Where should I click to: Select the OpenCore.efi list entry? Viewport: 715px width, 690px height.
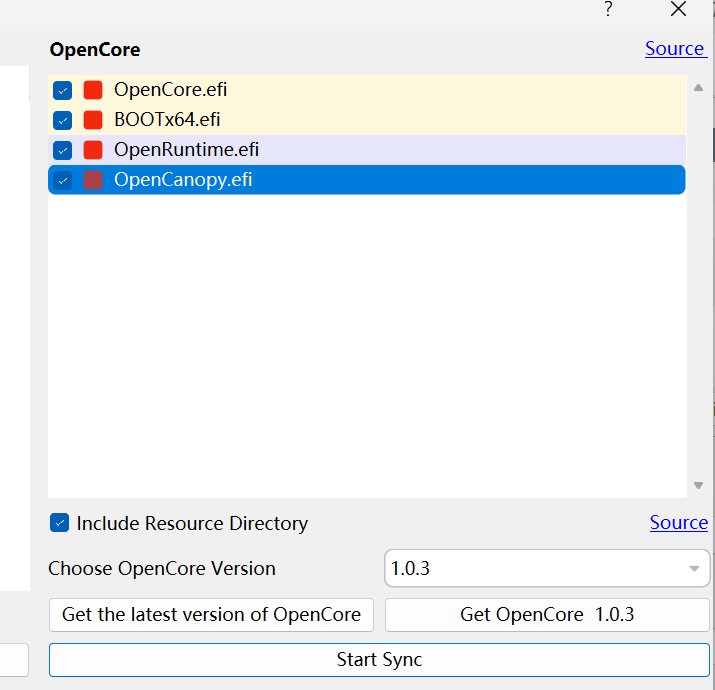[170, 90]
